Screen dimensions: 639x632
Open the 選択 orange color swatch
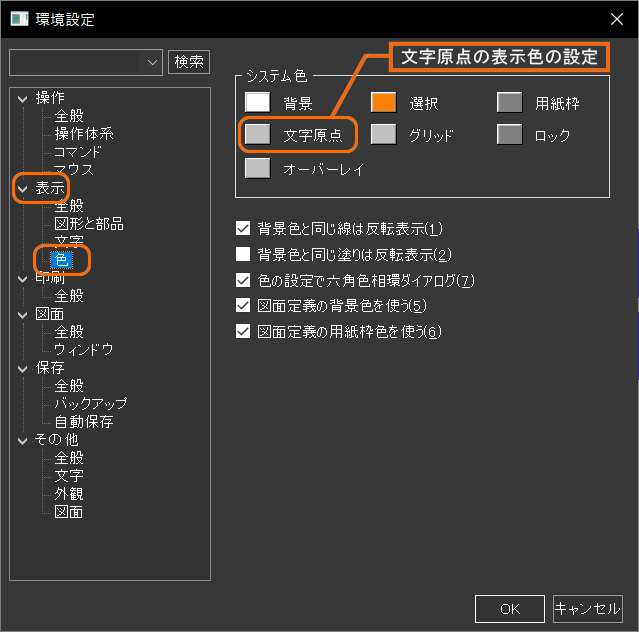(384, 103)
